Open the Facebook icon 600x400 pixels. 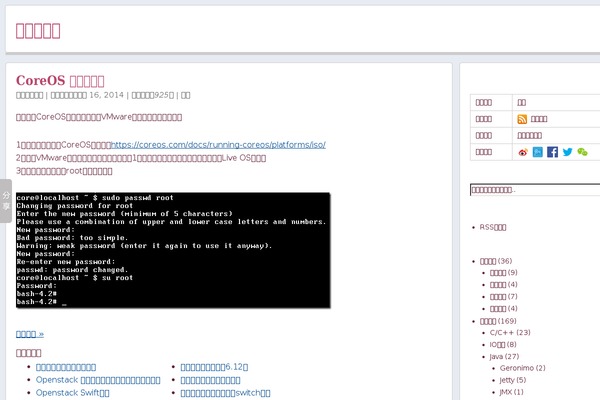point(552,152)
